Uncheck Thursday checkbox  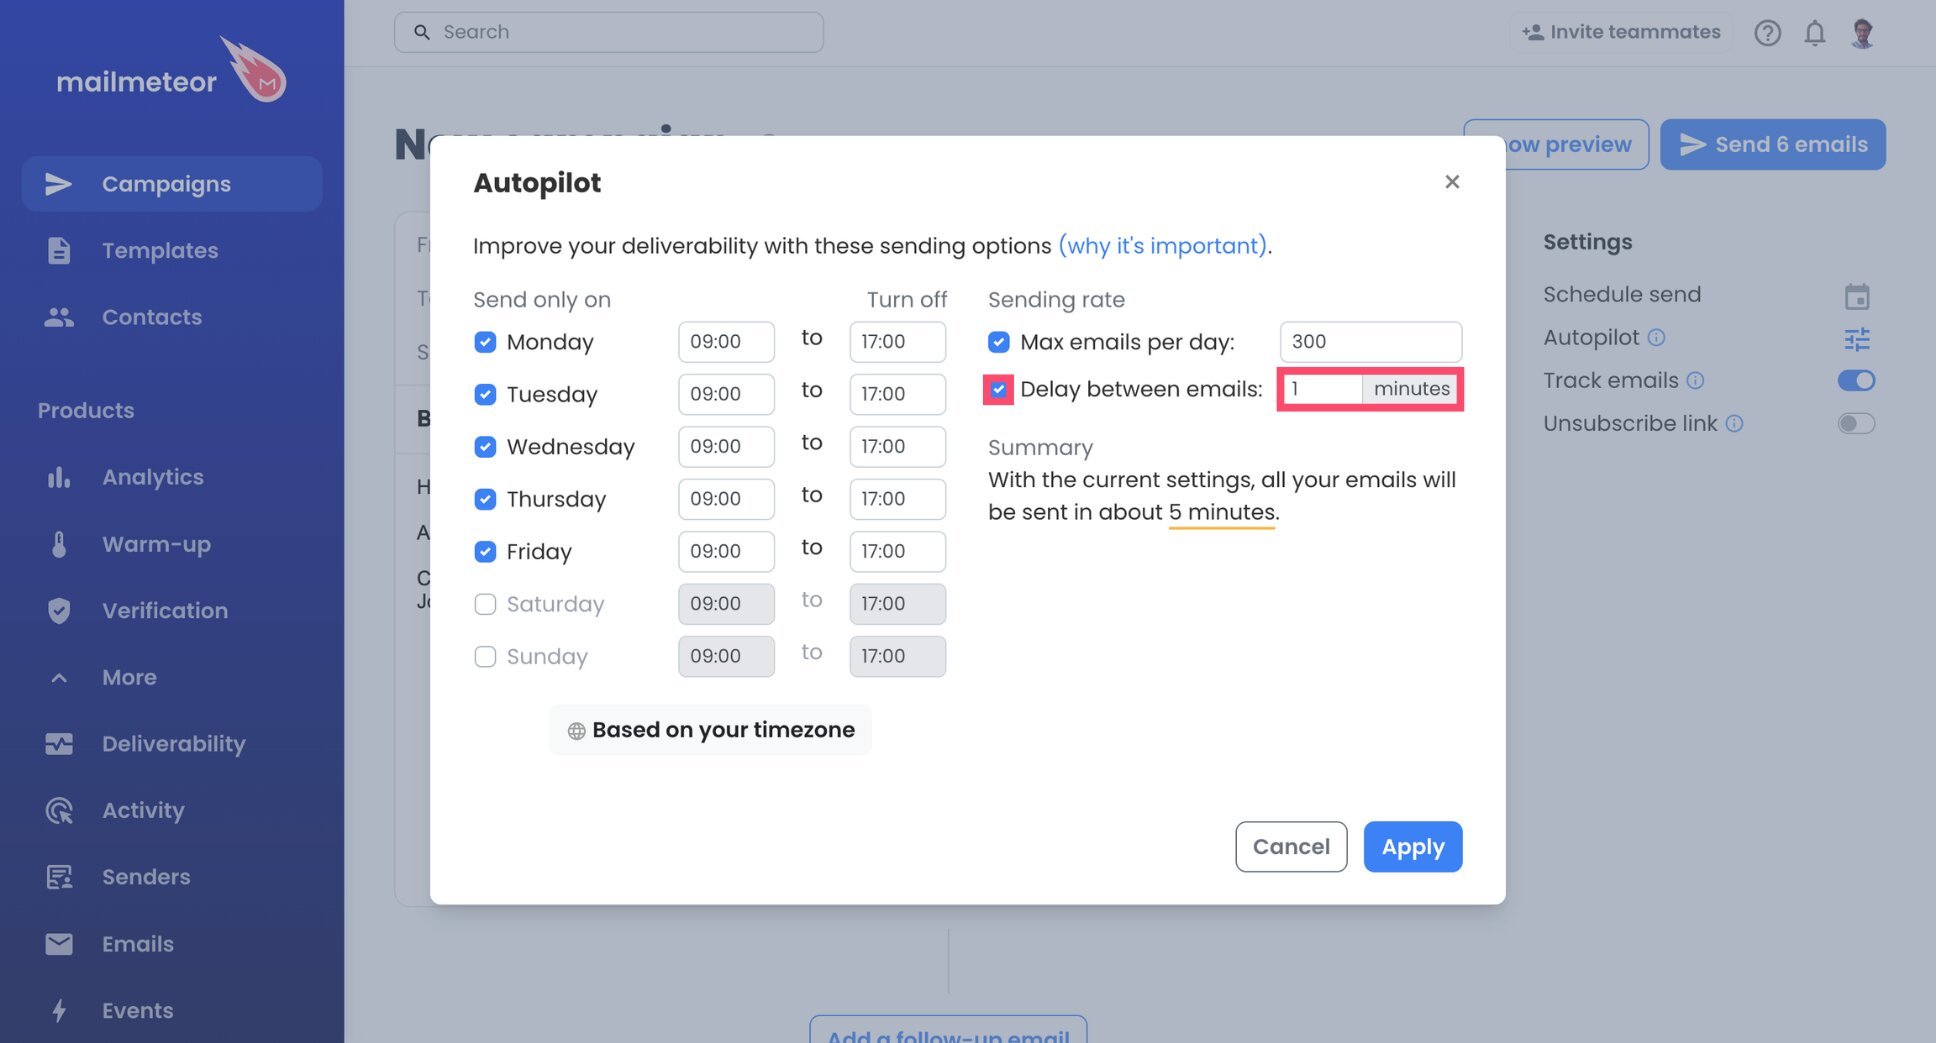tap(485, 499)
